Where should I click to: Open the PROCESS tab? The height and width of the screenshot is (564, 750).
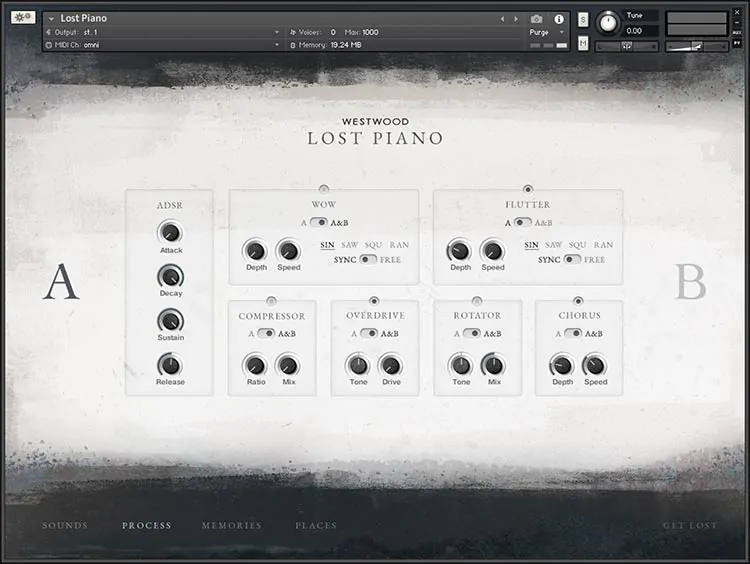tap(146, 525)
